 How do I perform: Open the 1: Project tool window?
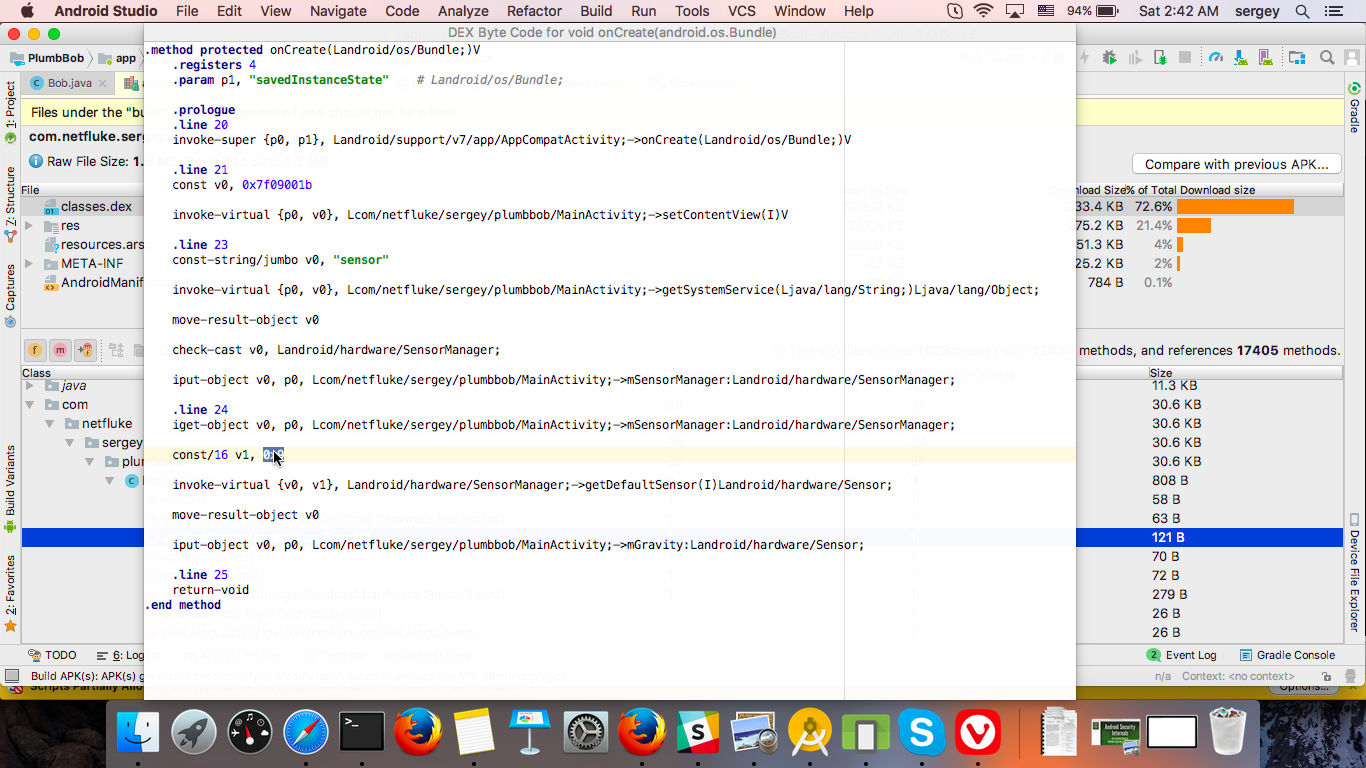tap(10, 113)
